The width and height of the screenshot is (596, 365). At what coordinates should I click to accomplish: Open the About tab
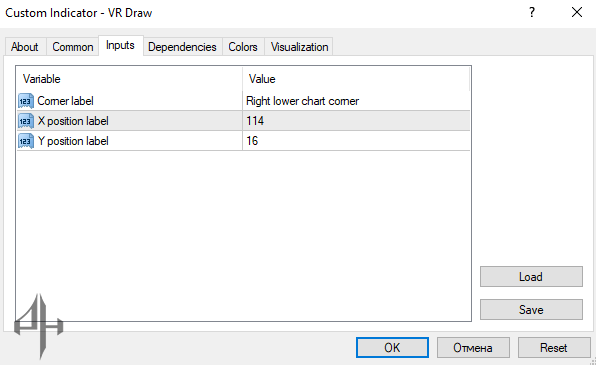25,47
